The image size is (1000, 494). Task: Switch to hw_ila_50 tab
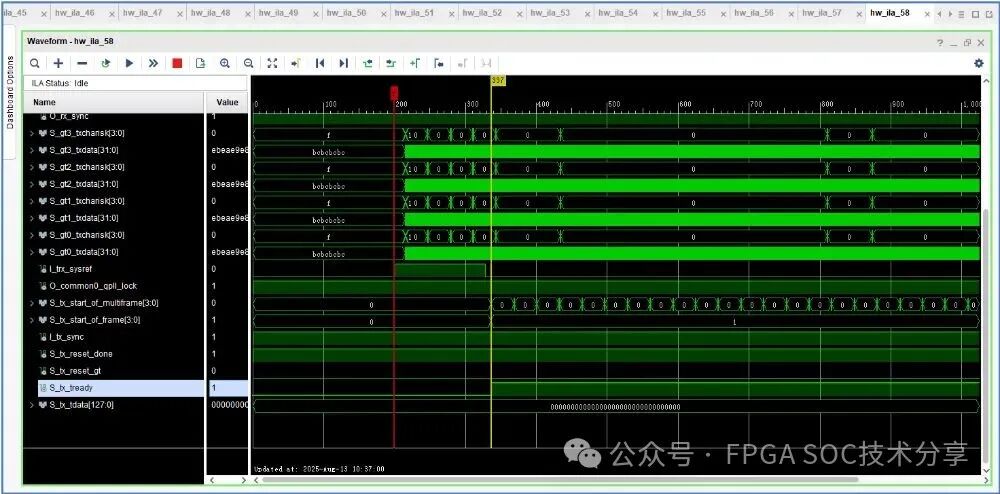[346, 13]
